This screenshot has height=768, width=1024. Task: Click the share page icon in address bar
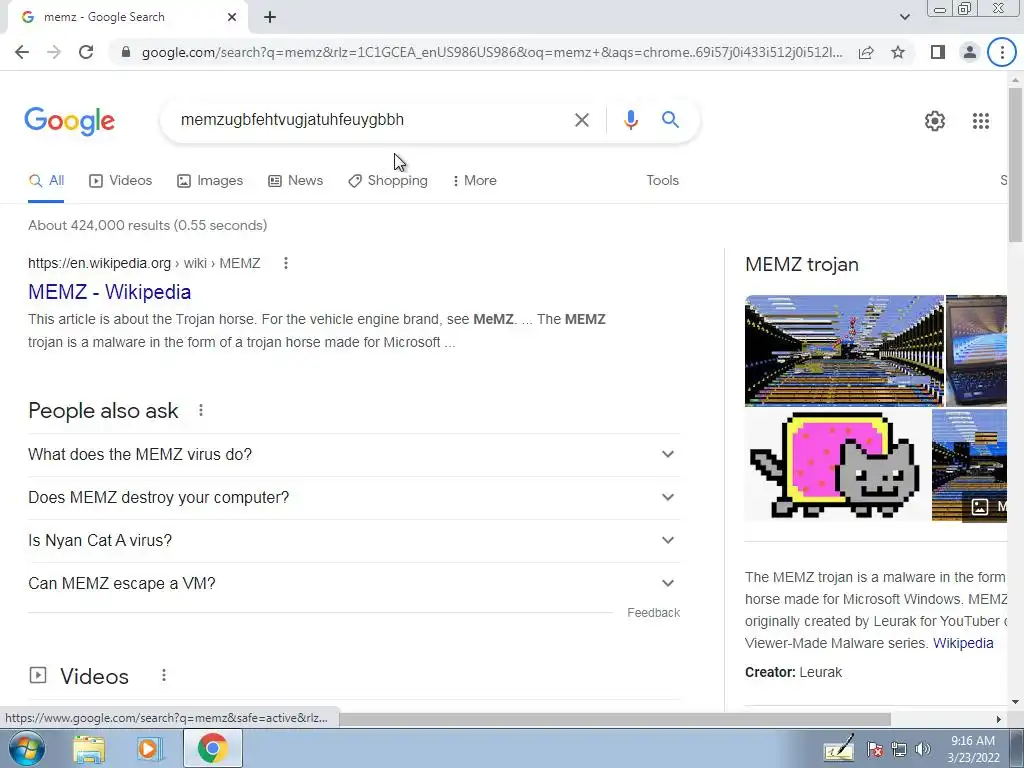[866, 52]
